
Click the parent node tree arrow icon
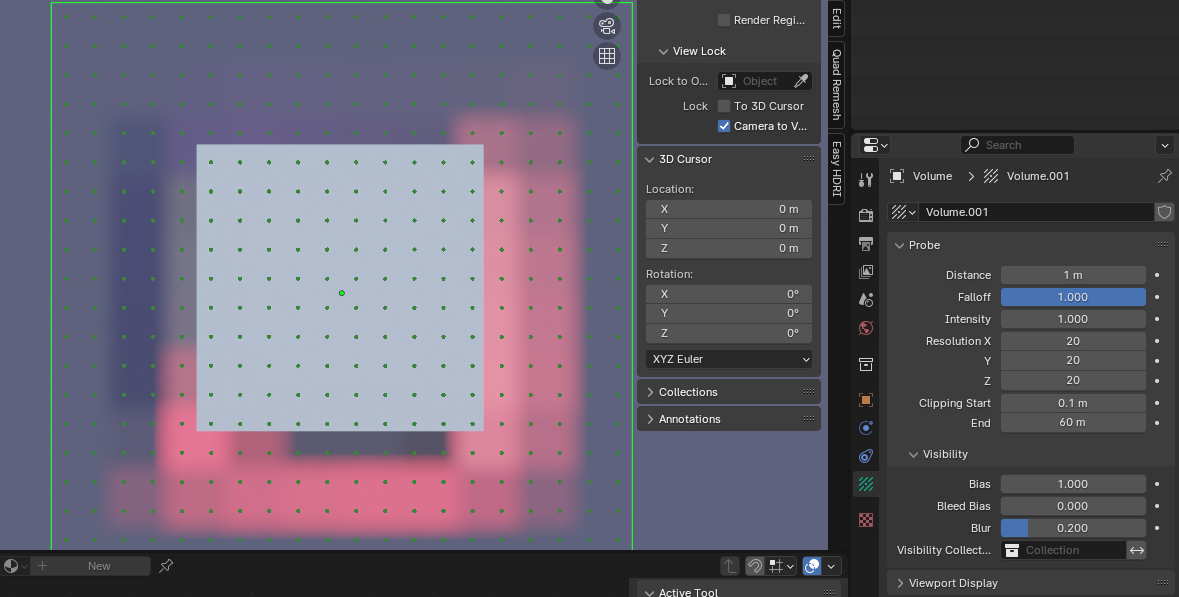pyautogui.click(x=729, y=566)
